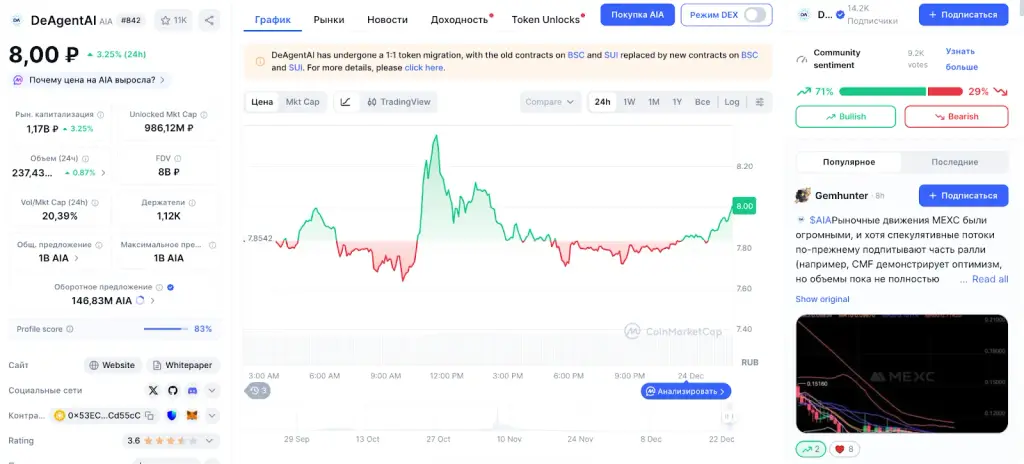This screenshot has height=464, width=1024.
Task: Open the Website link
Action: coord(113,365)
